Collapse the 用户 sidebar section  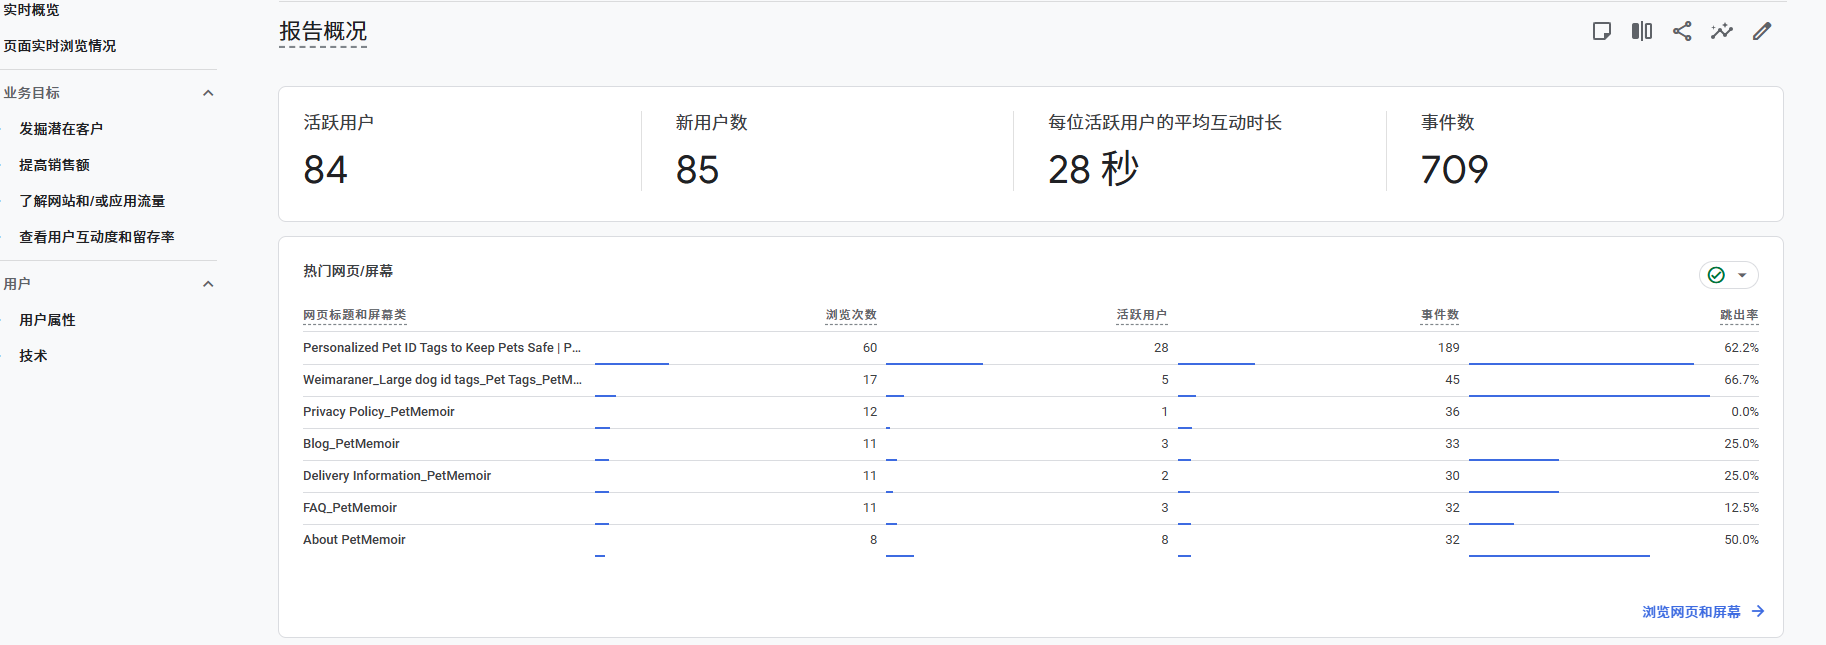208,284
